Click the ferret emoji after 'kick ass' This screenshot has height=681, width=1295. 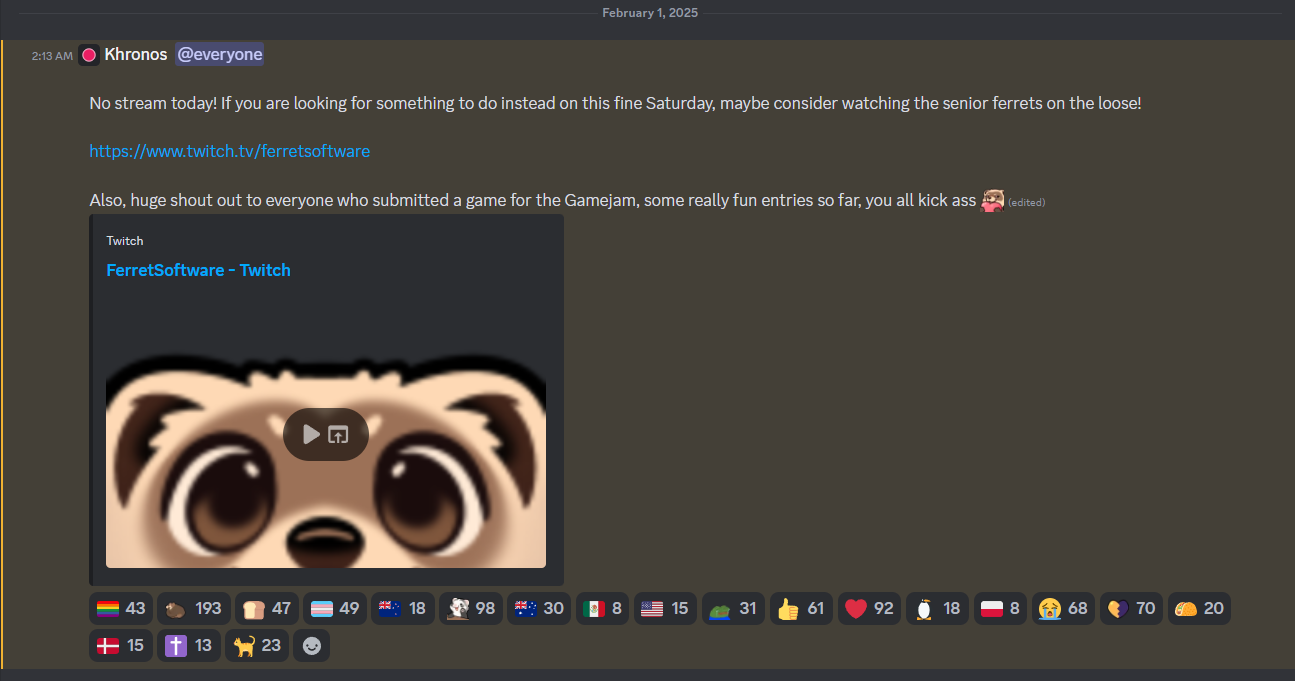click(x=992, y=200)
